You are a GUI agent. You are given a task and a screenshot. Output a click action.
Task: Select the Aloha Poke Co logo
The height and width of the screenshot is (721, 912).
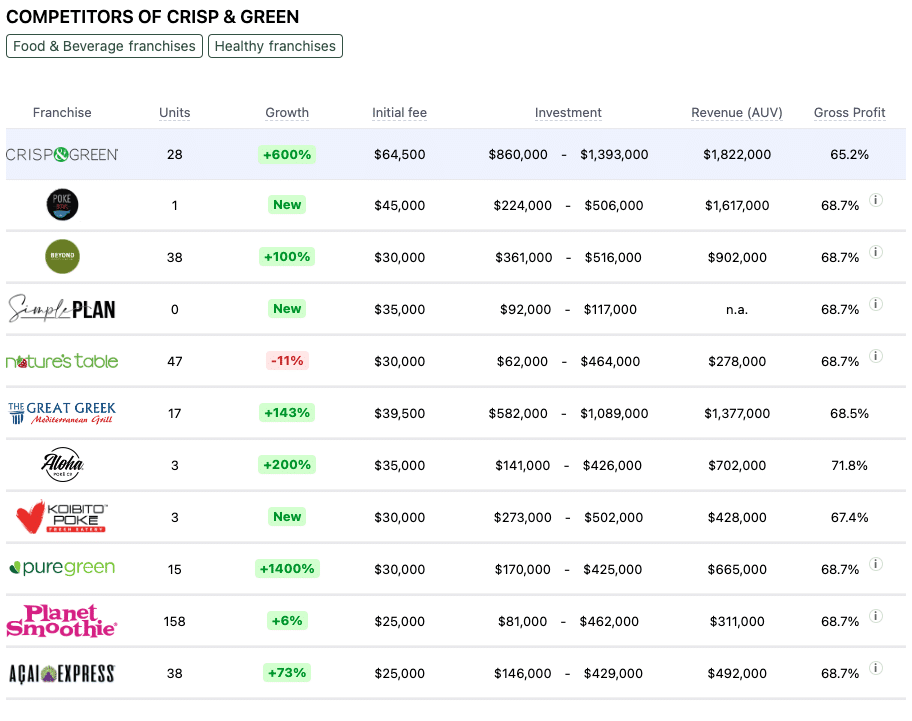(x=62, y=464)
